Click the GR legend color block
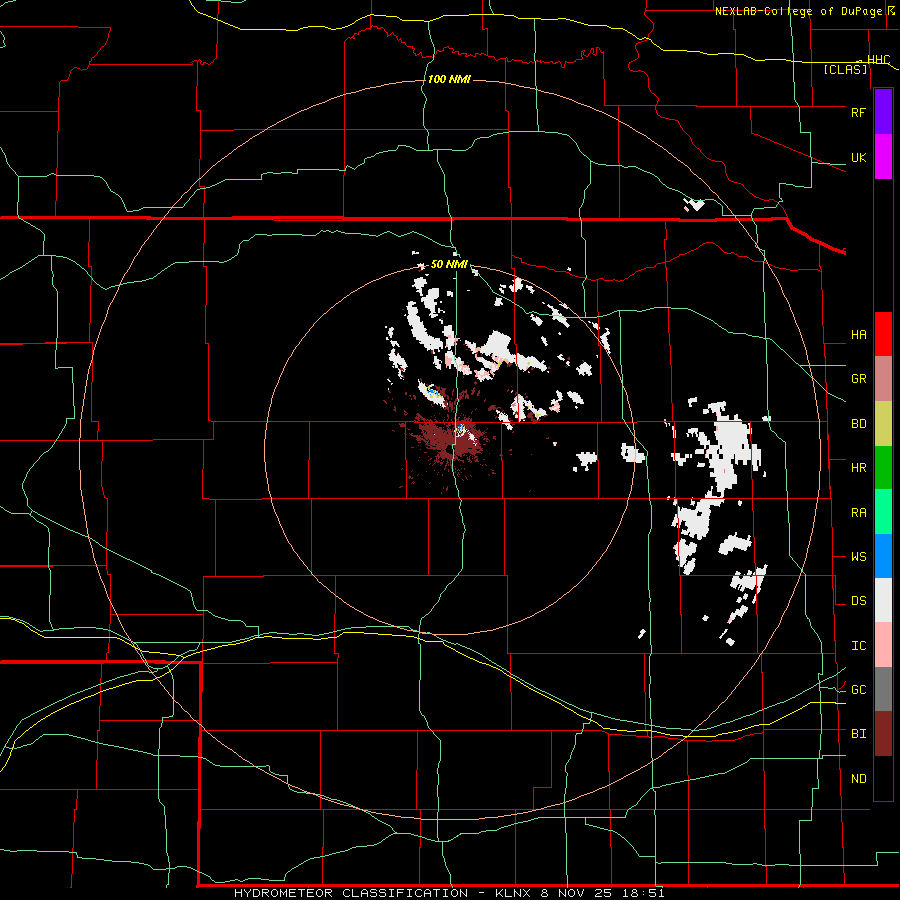Viewport: 900px width, 900px height. 883,379
